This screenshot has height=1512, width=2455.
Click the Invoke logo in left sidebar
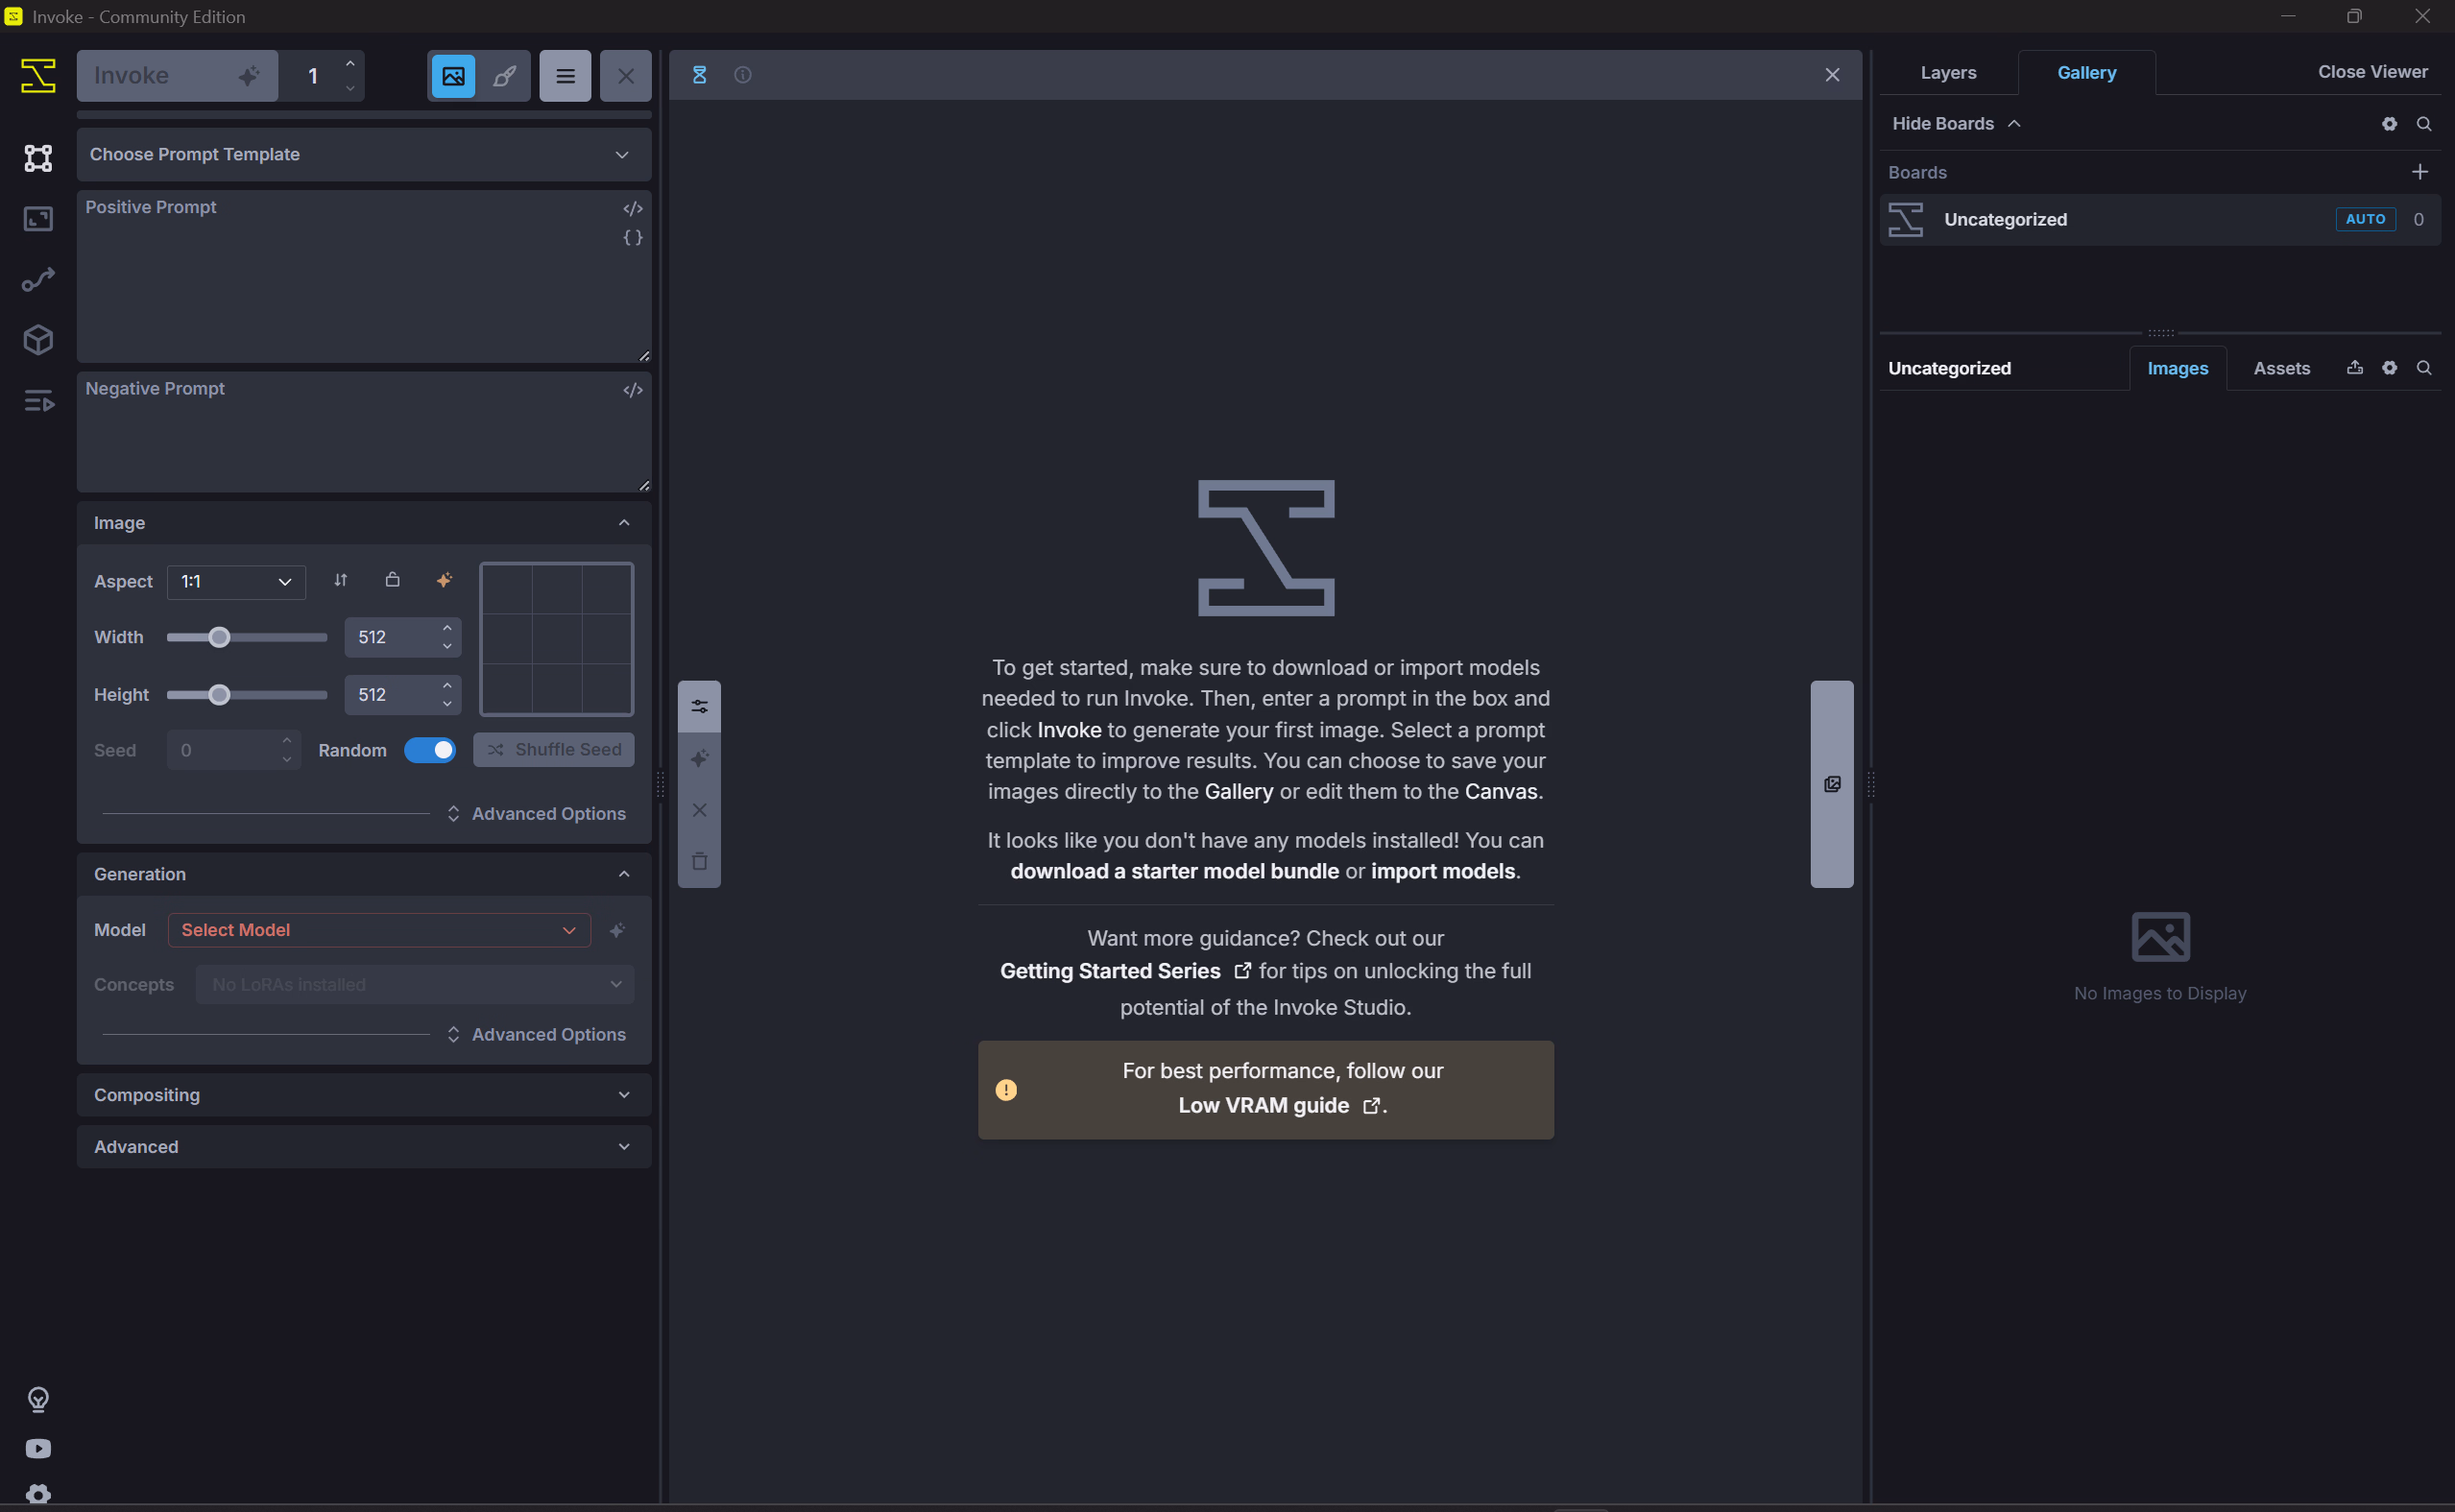38,76
